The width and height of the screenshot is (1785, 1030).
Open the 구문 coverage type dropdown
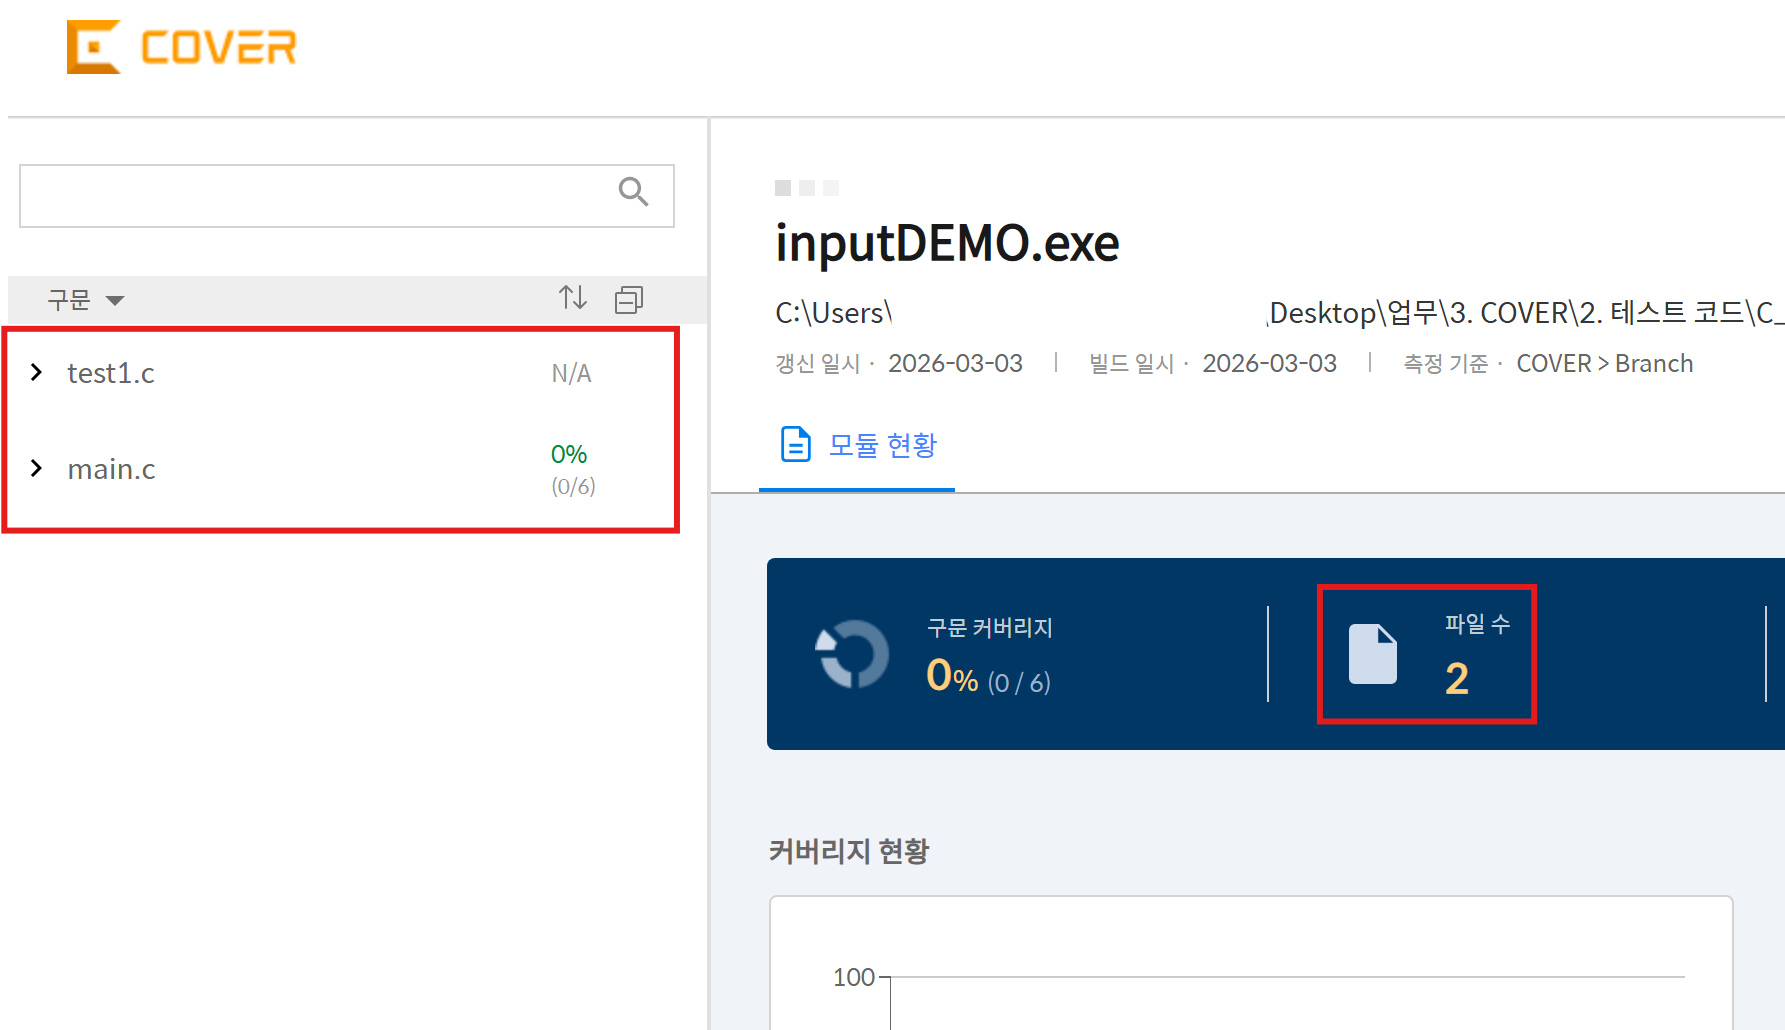pyautogui.click(x=86, y=300)
